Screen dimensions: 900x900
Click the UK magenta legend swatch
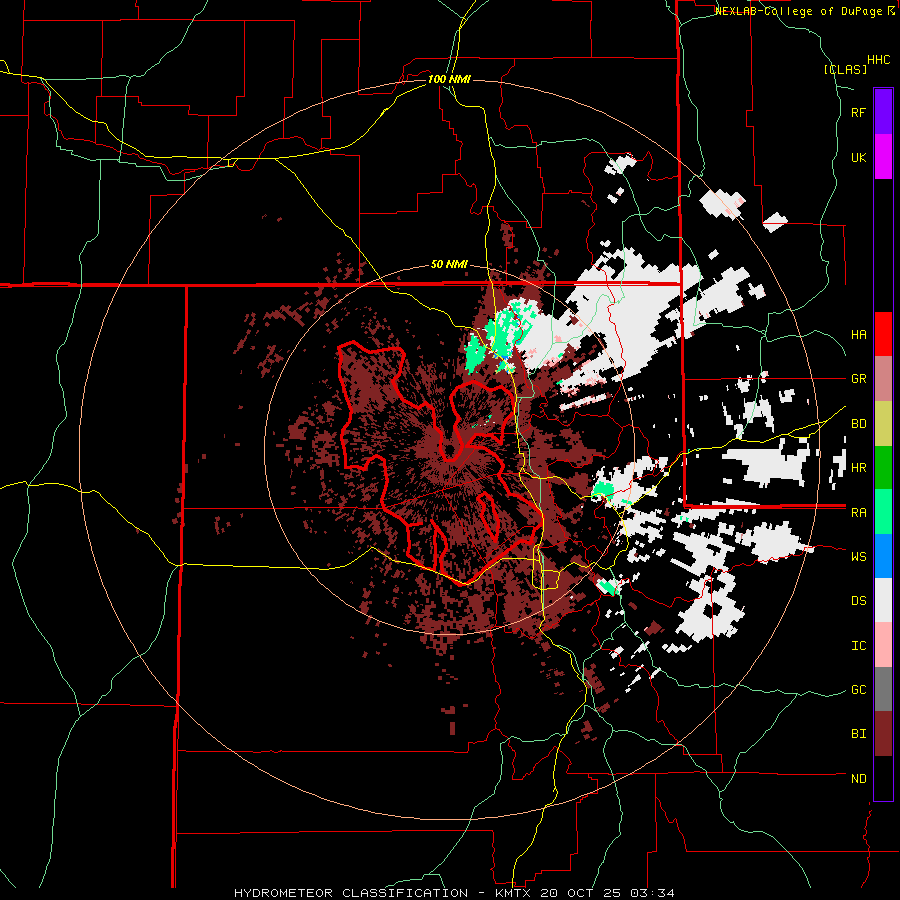pyautogui.click(x=883, y=157)
